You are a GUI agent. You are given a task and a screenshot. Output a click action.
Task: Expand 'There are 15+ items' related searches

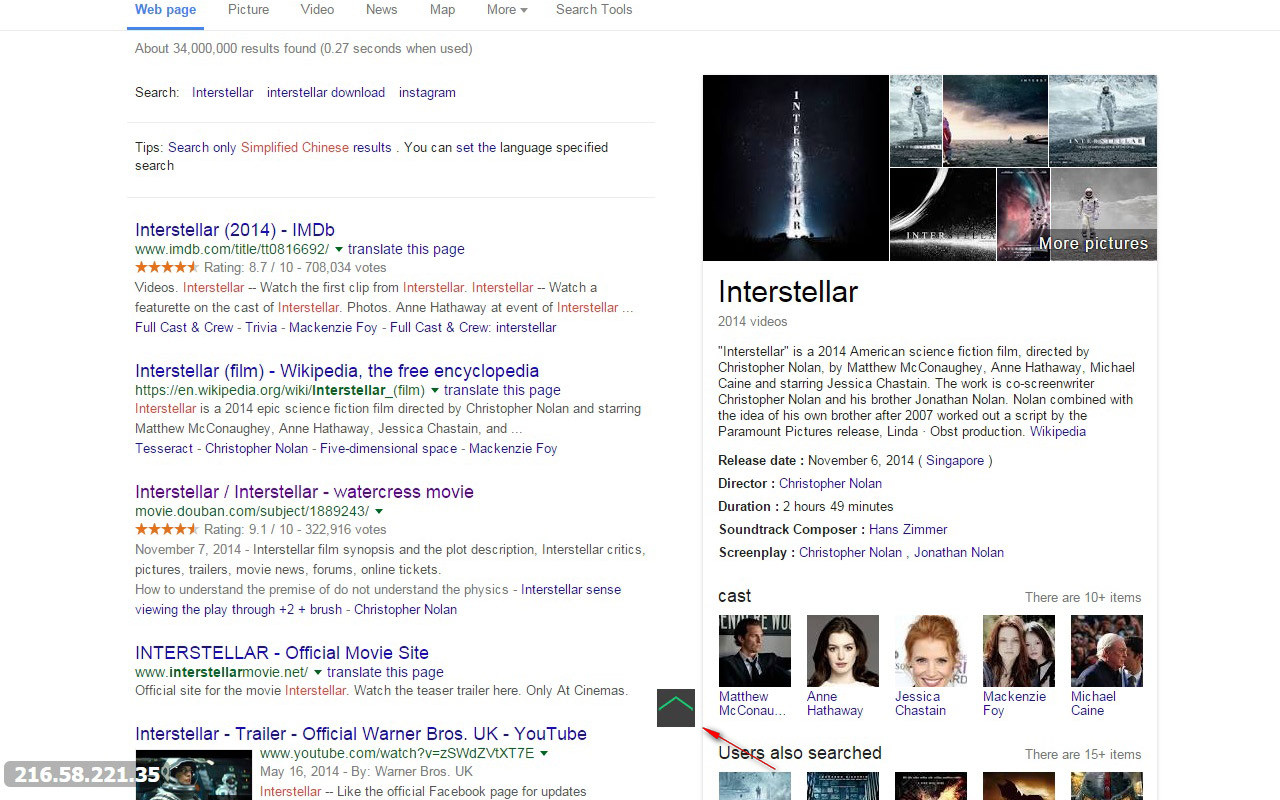click(x=1083, y=755)
